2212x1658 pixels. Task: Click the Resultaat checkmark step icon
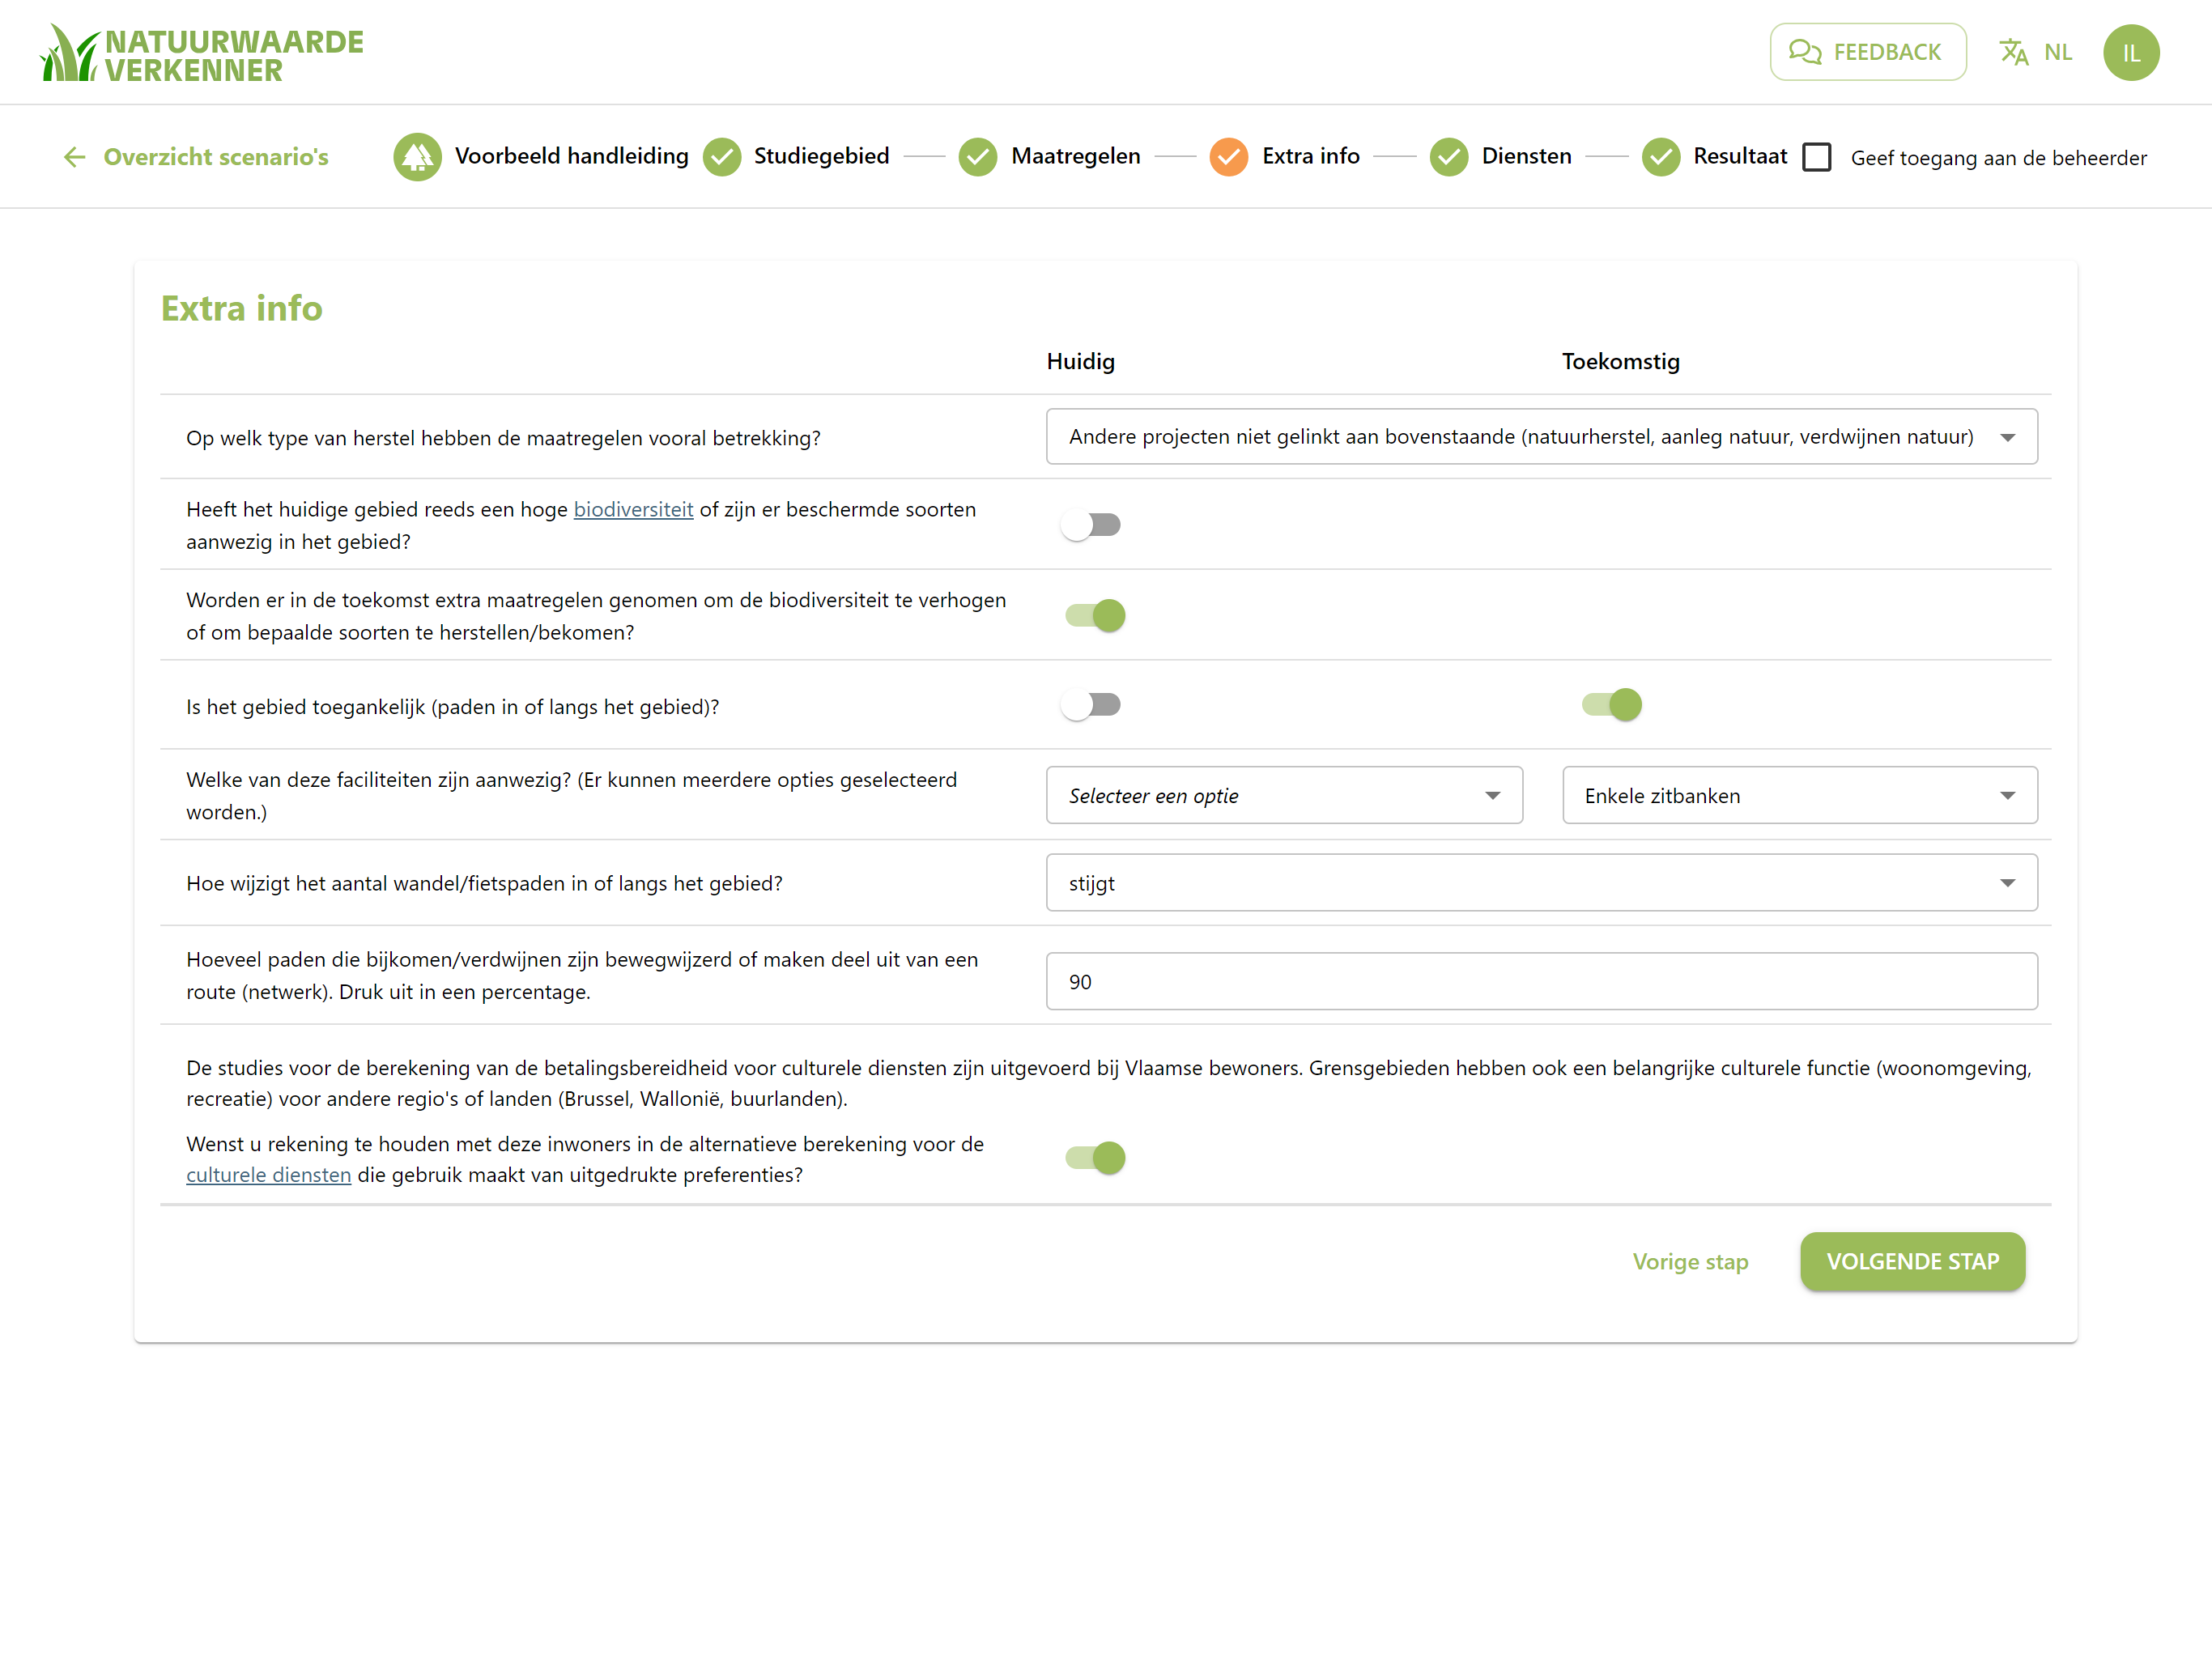pyautogui.click(x=1660, y=157)
